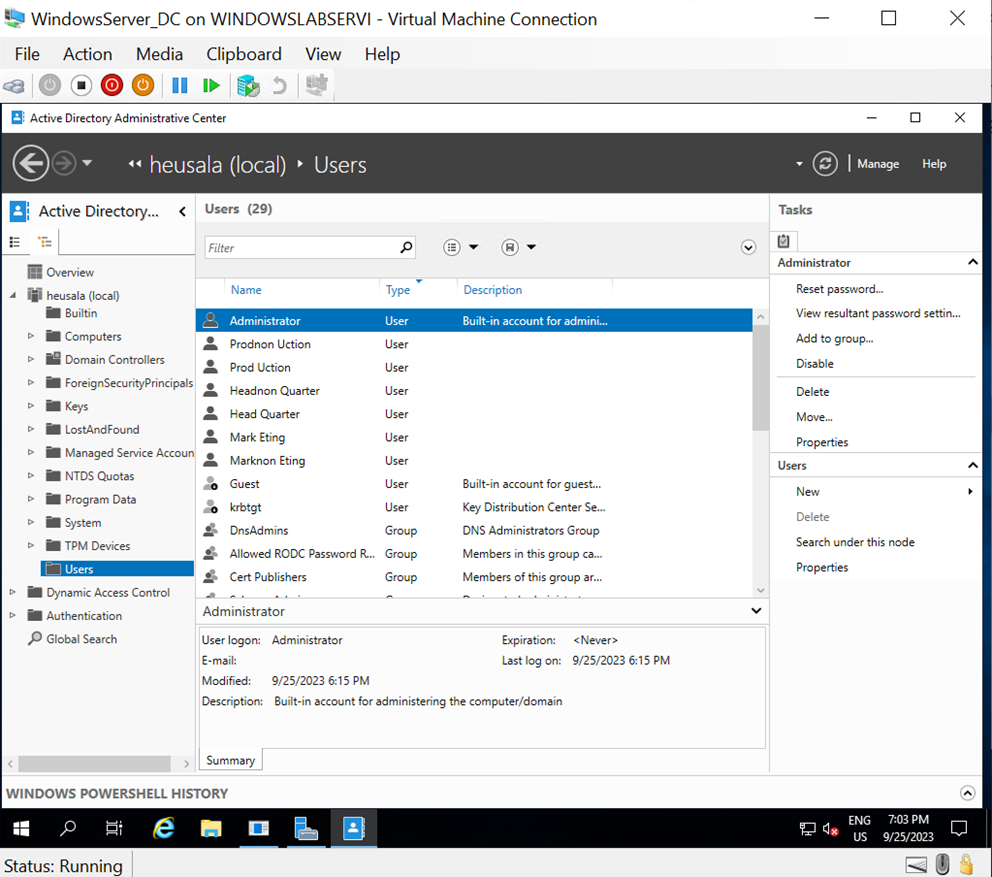Open Internet Explorer from the taskbar
The width and height of the screenshot is (992, 877).
pyautogui.click(x=163, y=828)
